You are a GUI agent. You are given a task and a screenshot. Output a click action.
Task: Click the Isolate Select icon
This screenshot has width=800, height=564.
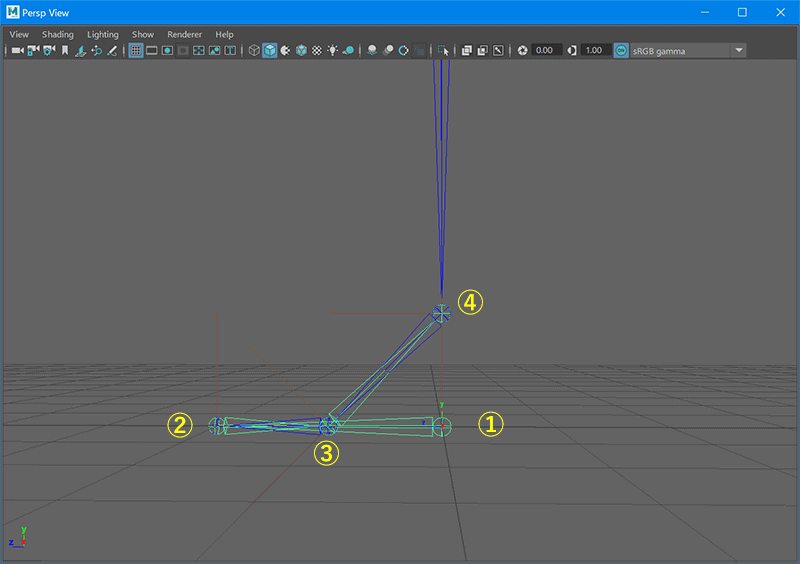443,50
